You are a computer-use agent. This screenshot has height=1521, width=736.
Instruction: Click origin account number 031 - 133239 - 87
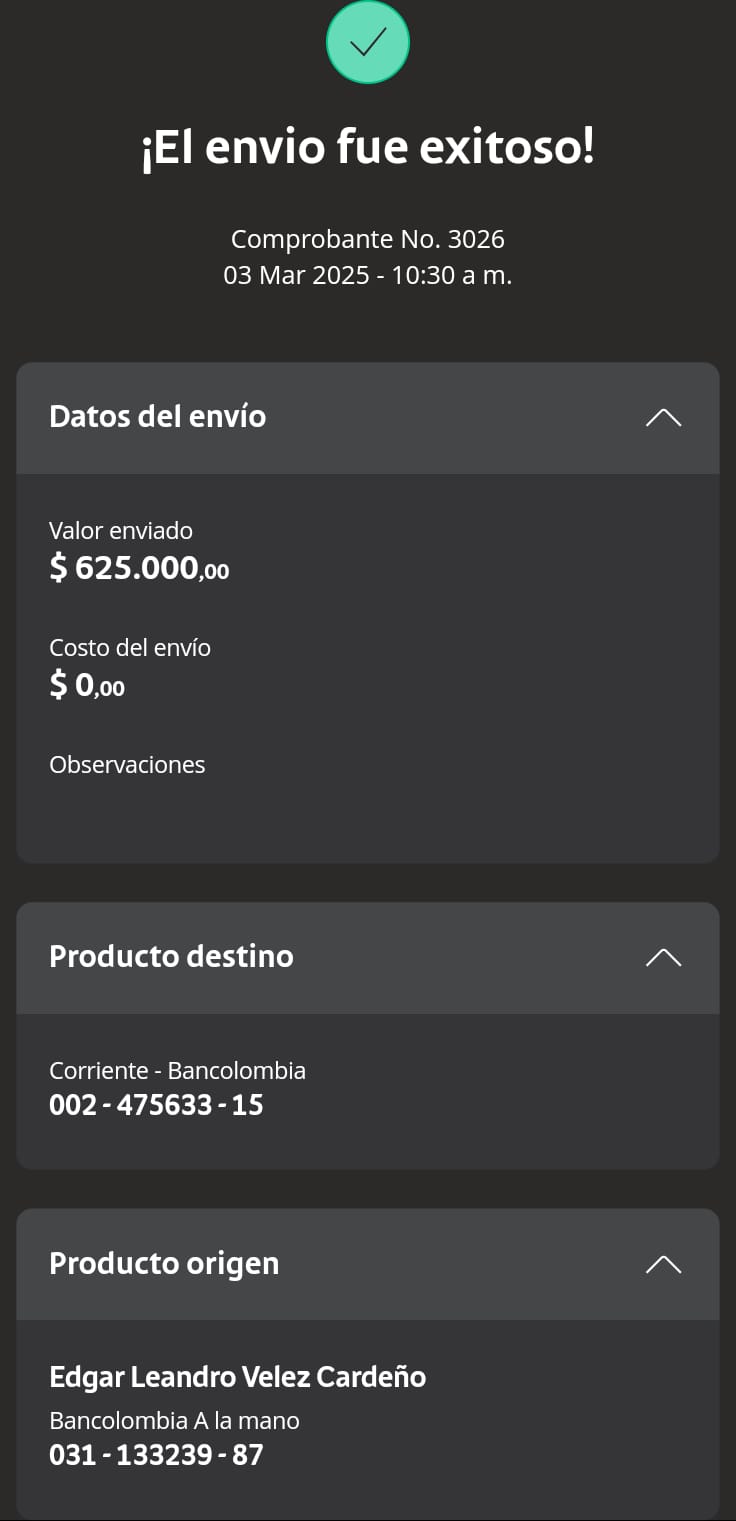pos(156,1454)
